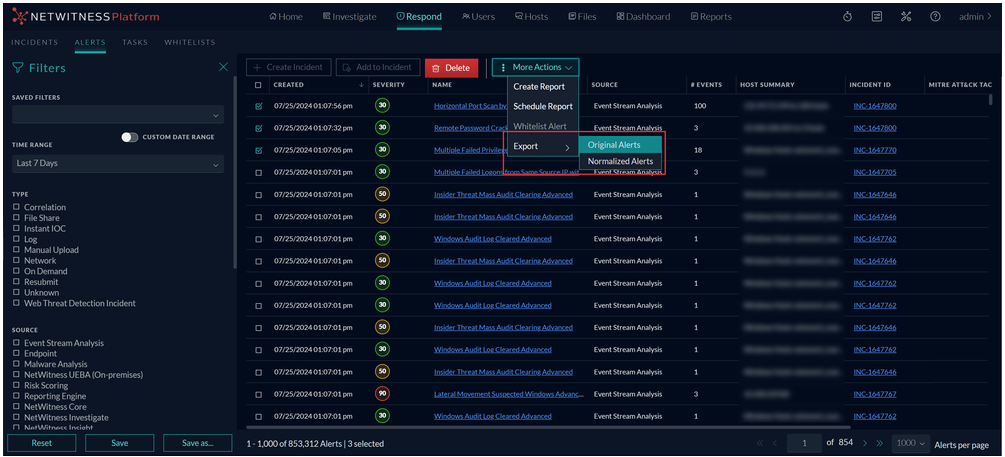Choose Whitelist Alert from More Actions

click(540, 127)
